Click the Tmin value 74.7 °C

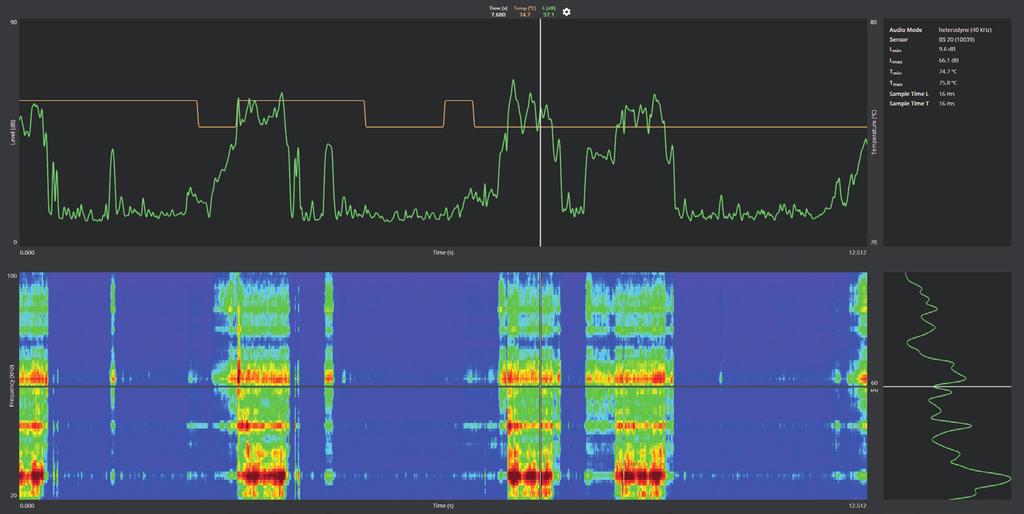click(x=948, y=72)
